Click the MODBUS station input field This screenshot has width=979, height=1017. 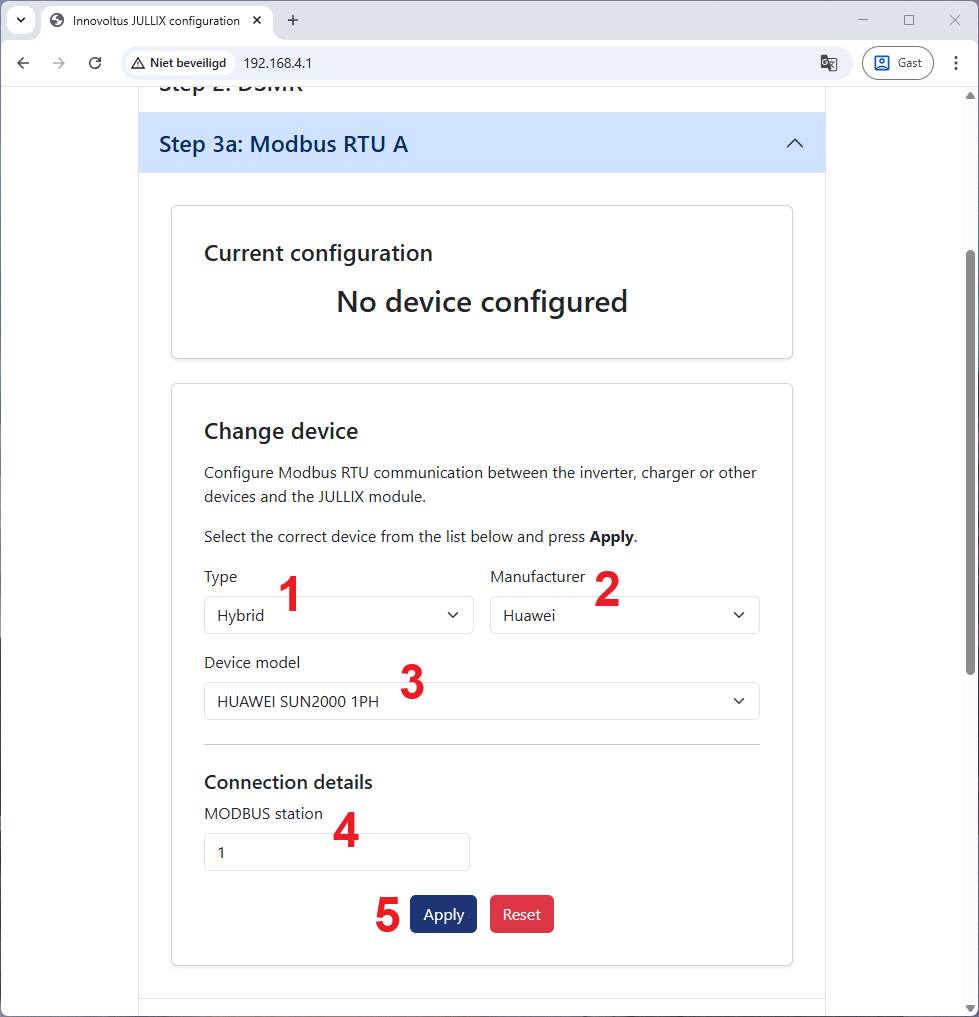click(x=336, y=853)
